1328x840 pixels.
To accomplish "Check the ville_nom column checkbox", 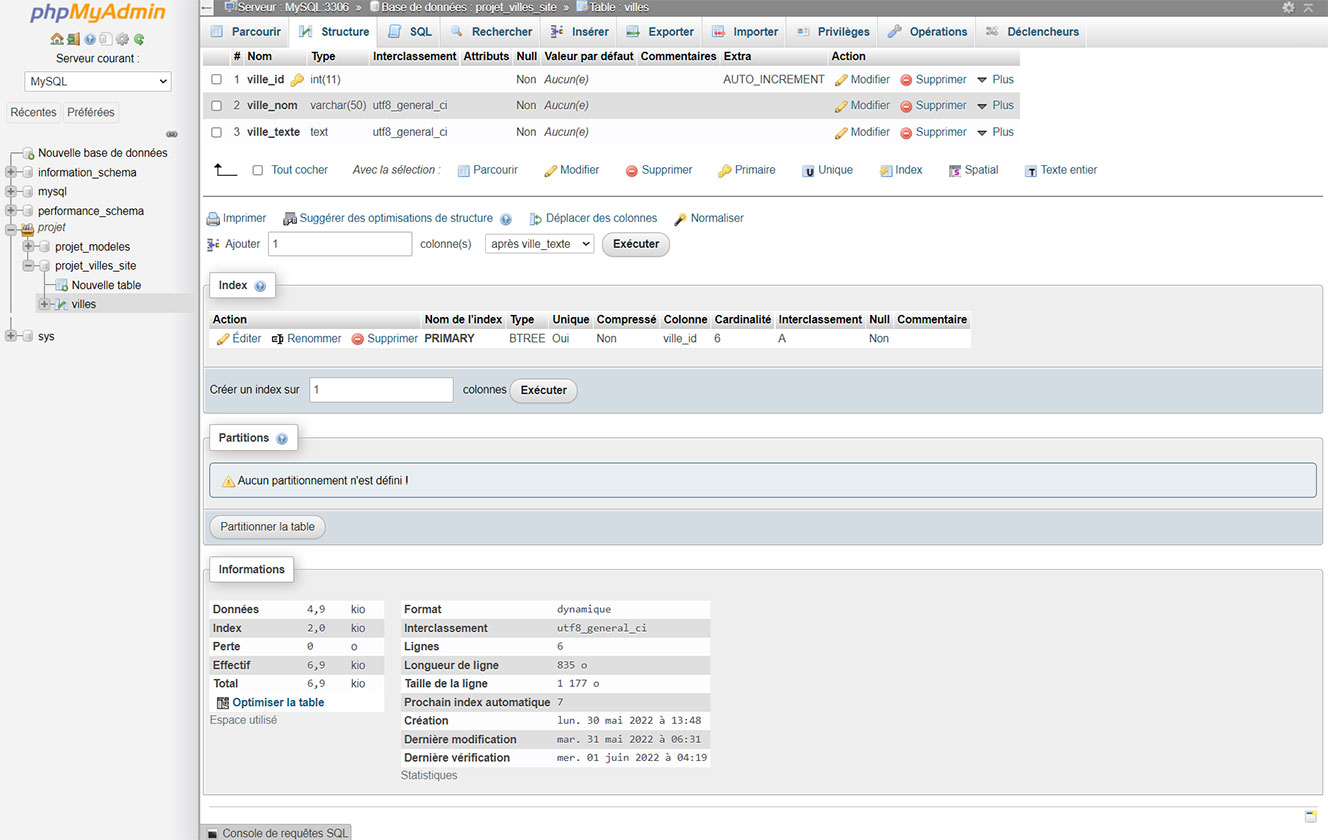I will click(x=217, y=106).
